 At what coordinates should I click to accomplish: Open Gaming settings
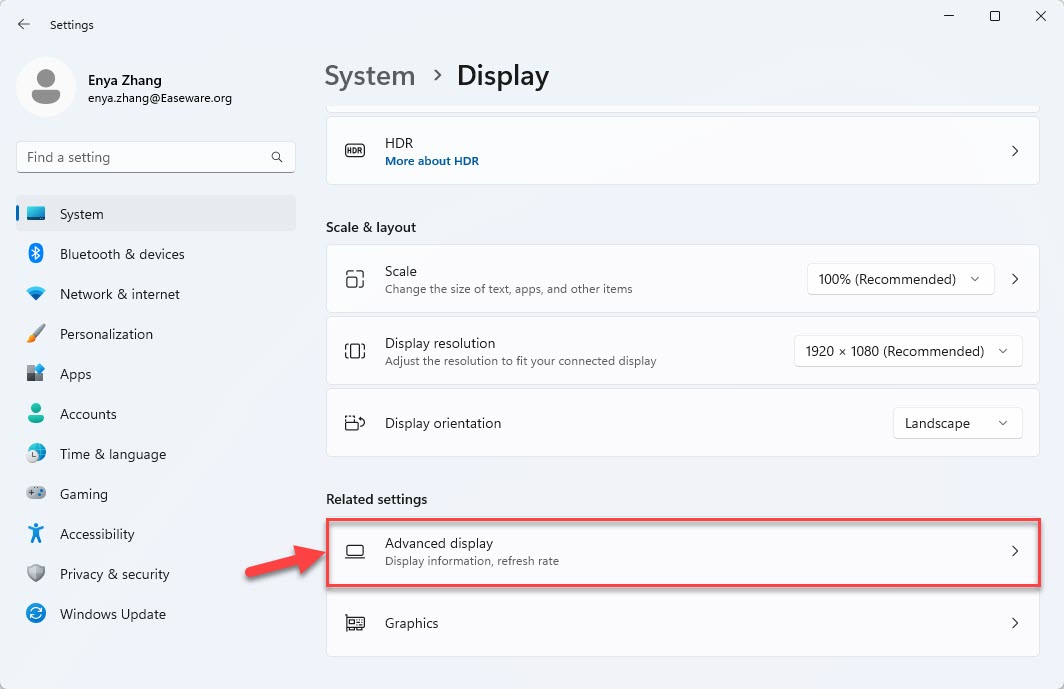156,494
